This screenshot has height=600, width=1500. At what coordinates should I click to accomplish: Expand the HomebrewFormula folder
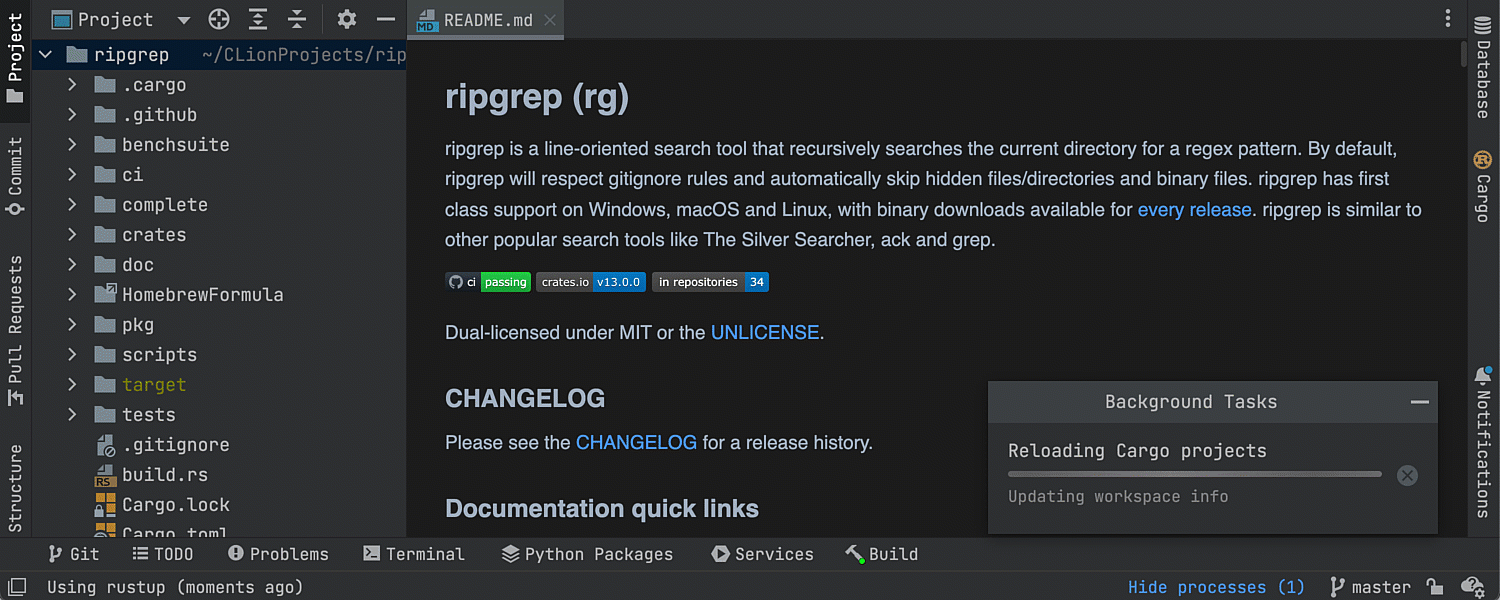click(72, 295)
